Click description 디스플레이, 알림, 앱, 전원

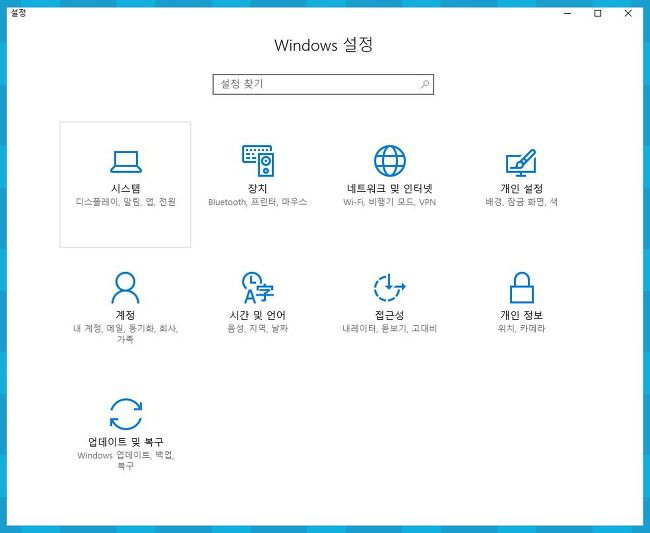[126, 202]
